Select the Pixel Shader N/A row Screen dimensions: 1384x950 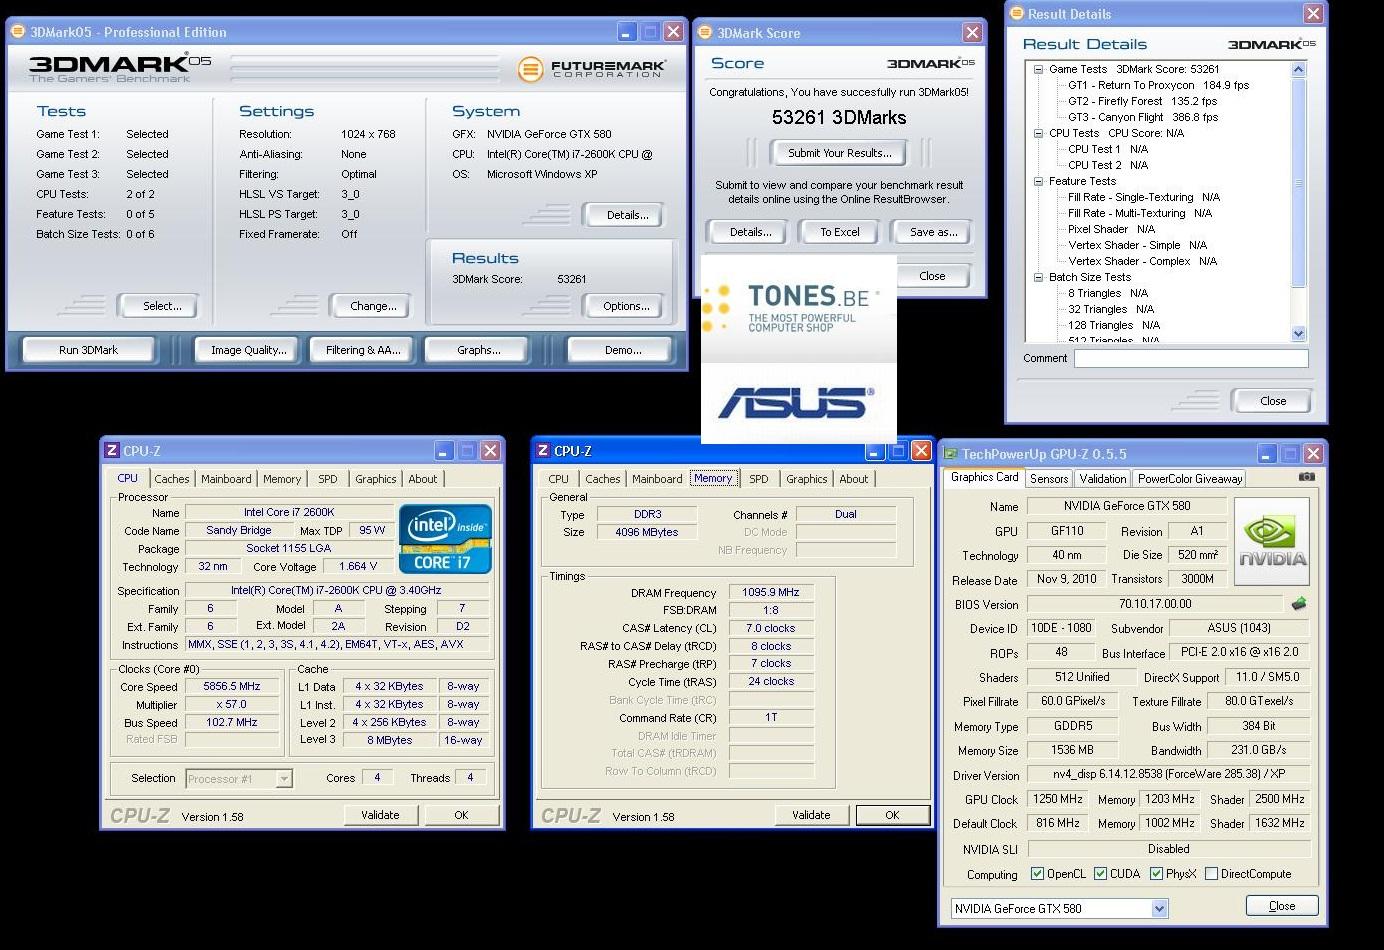pos(1111,230)
